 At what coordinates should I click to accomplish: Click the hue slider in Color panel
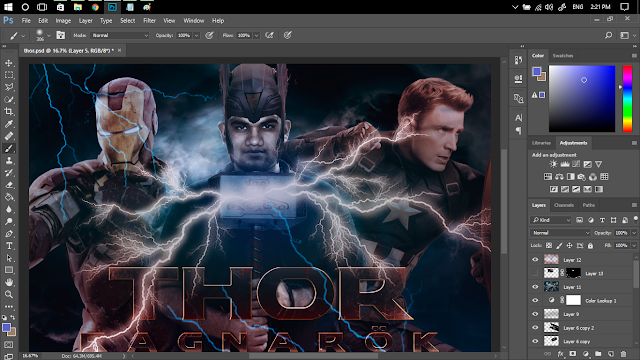pos(627,99)
